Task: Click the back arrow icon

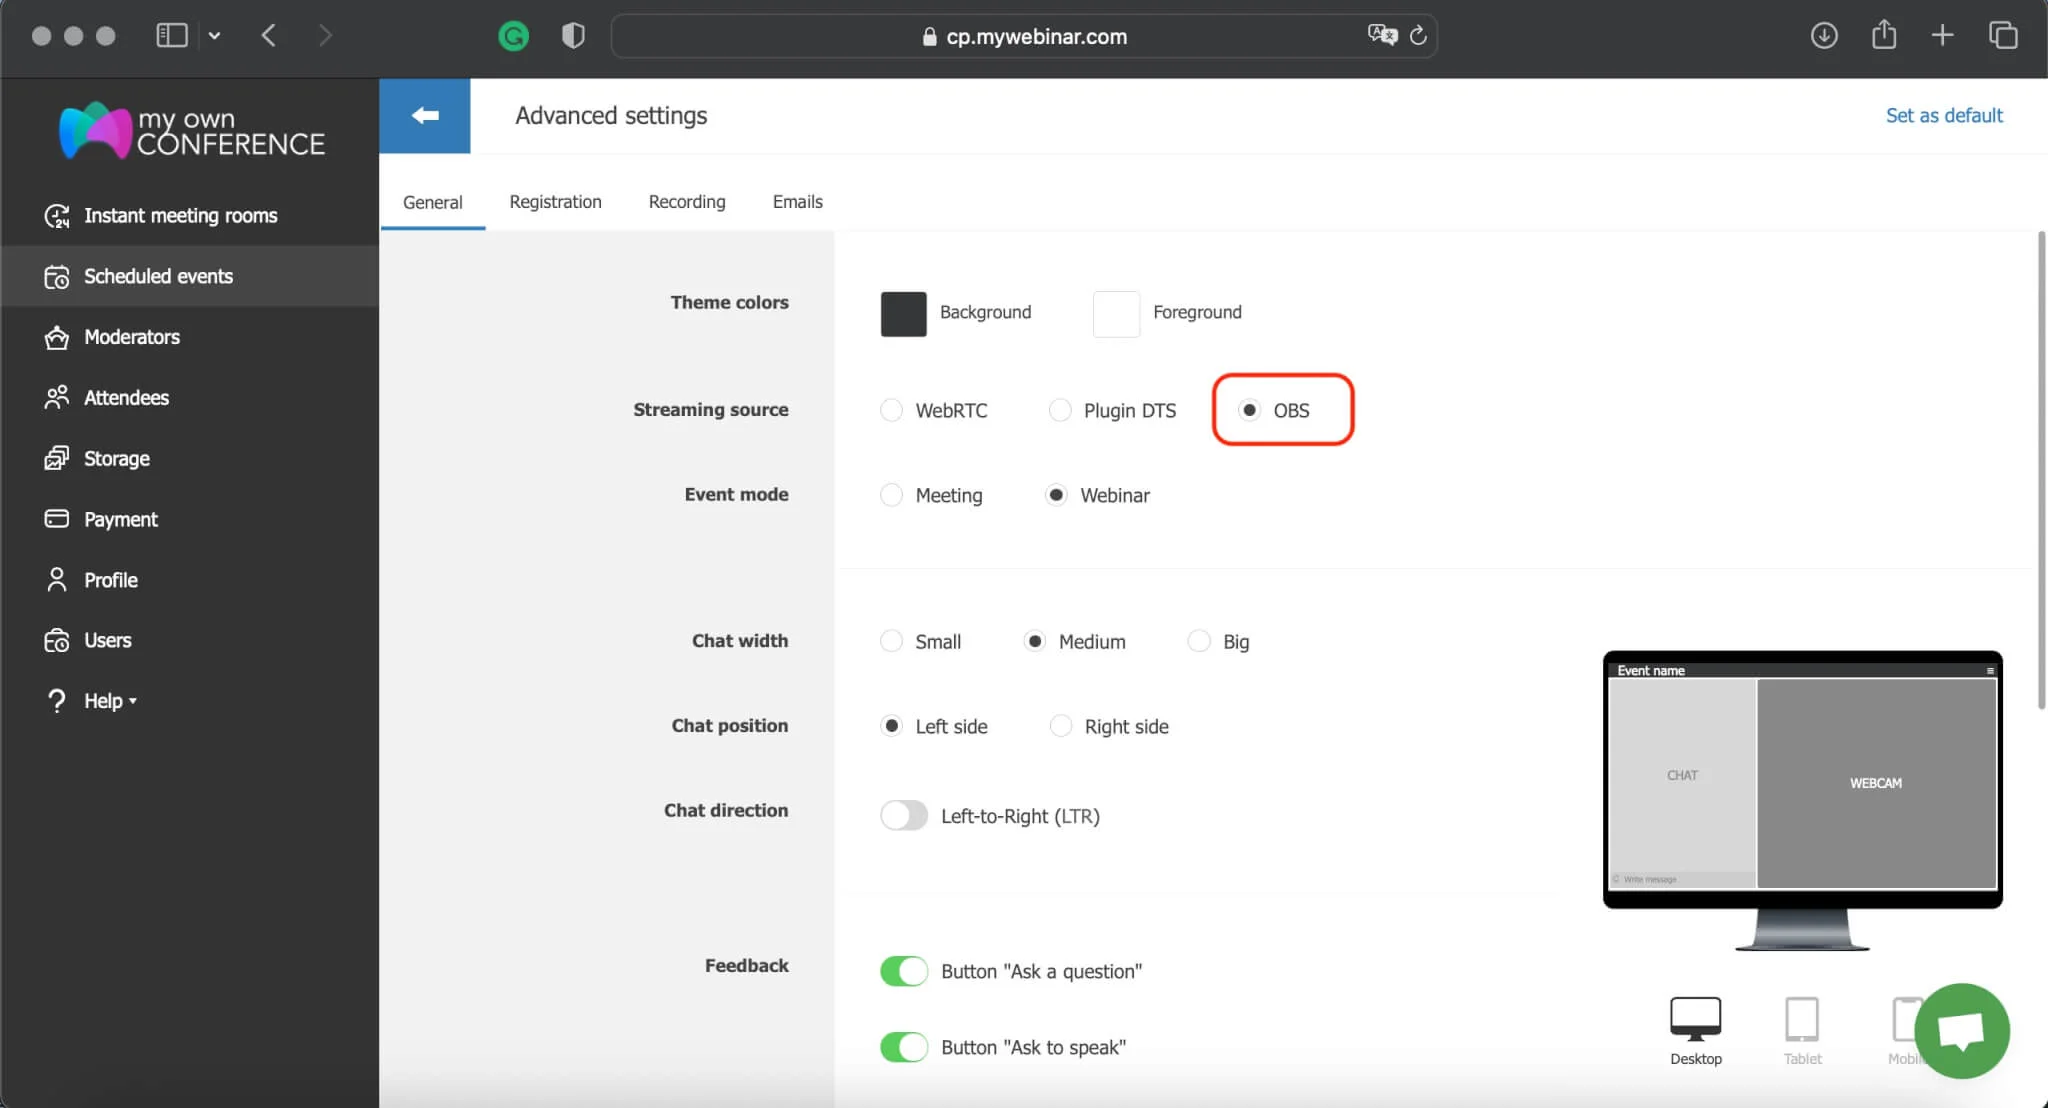Action: click(425, 115)
